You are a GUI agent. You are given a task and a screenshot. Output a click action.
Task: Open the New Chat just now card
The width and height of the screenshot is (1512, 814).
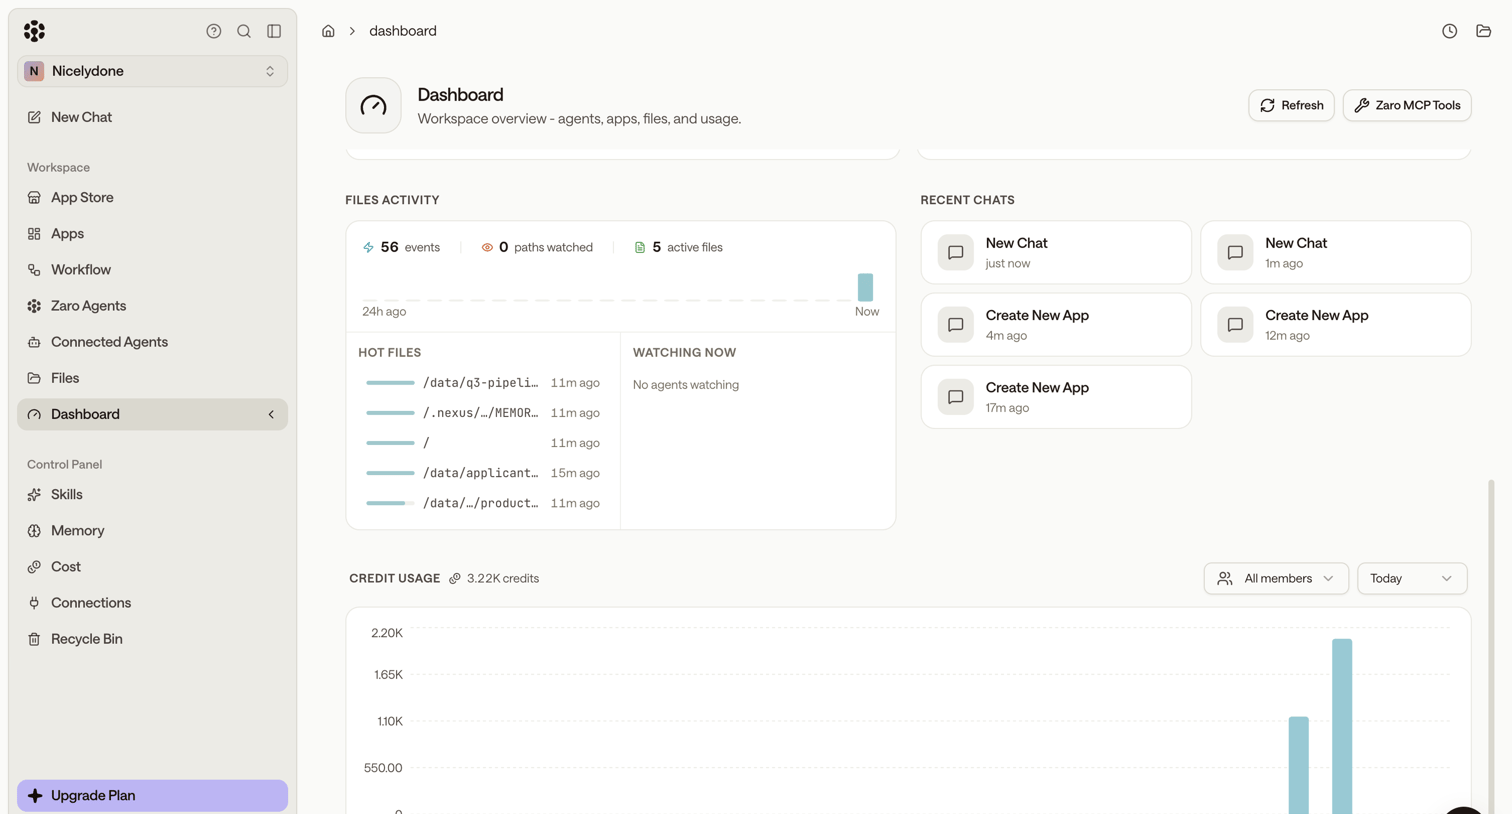click(x=1056, y=253)
